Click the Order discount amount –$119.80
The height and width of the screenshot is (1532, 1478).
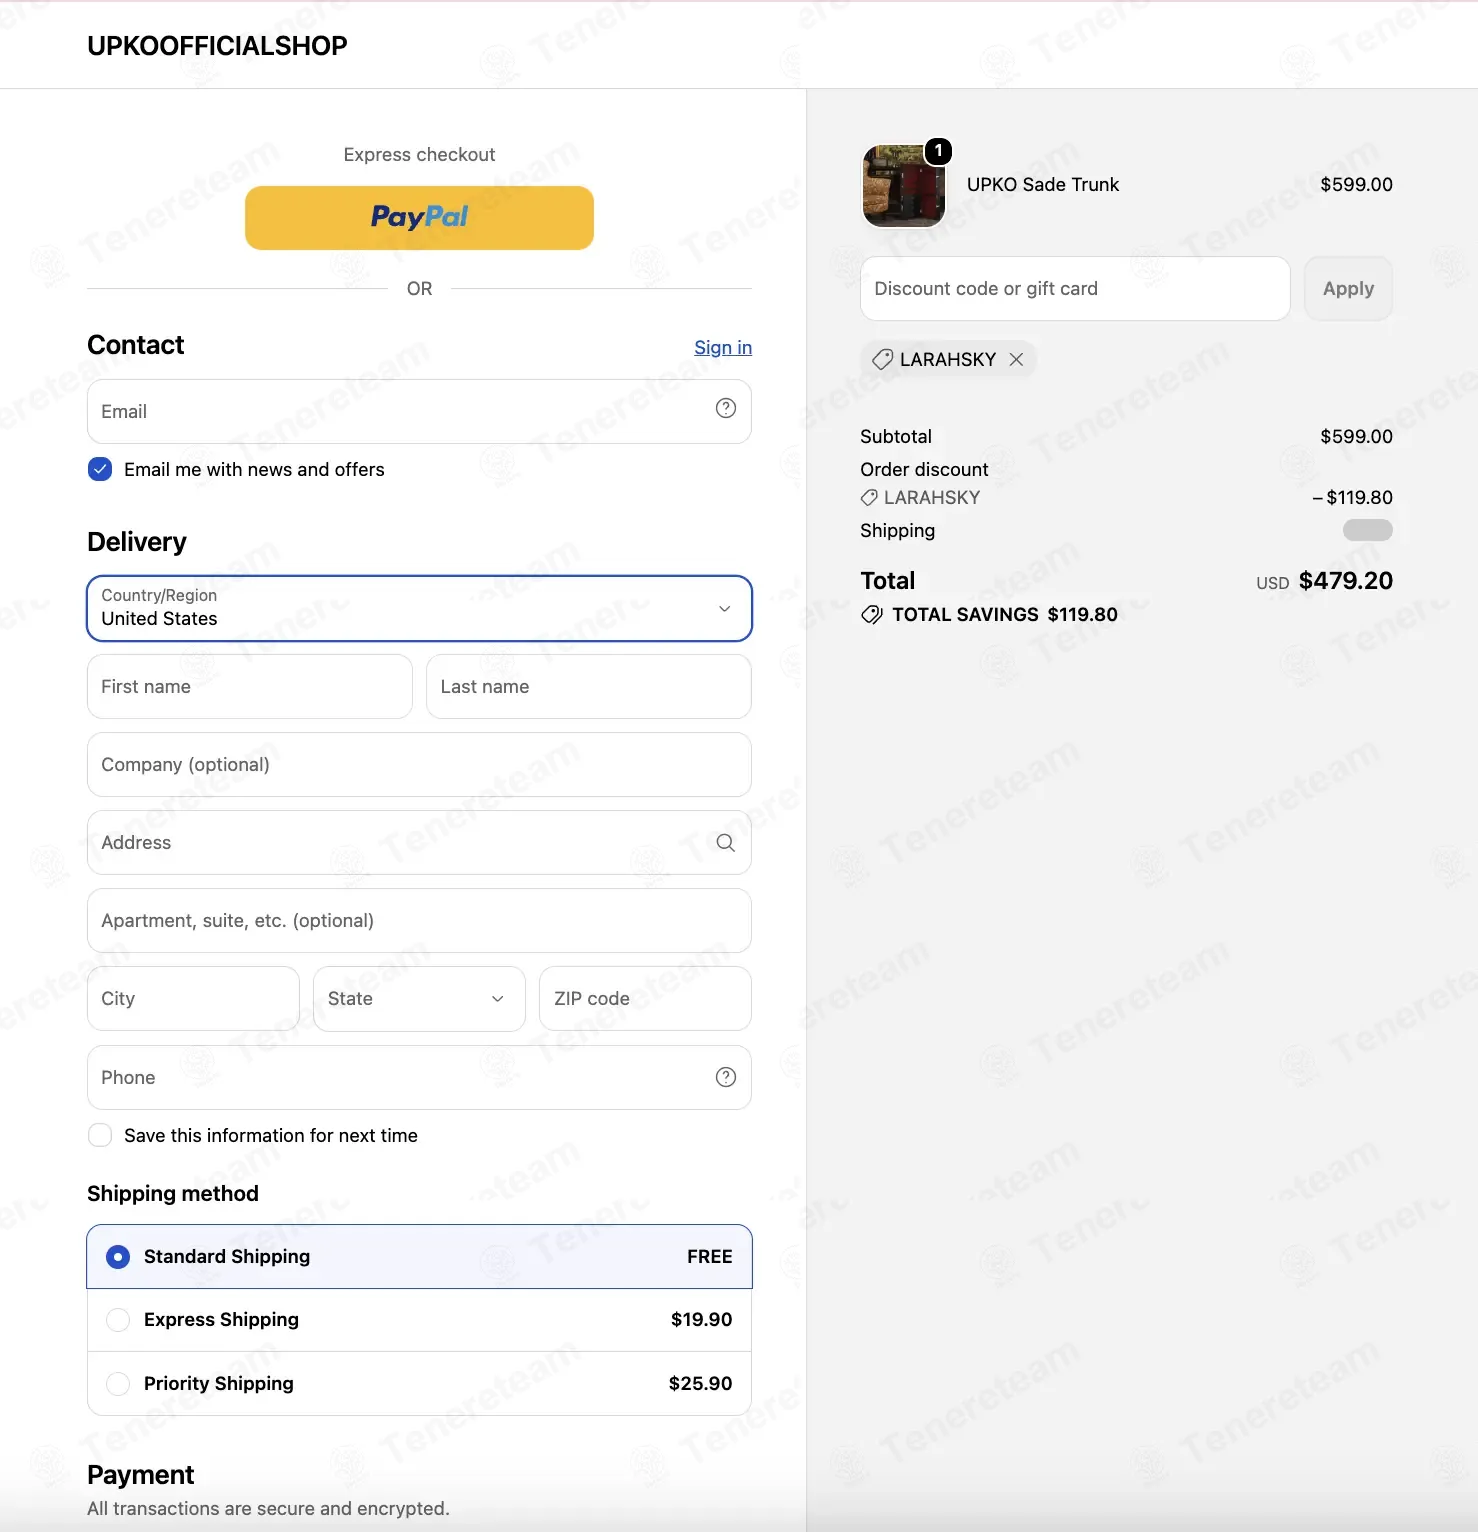[1353, 497]
